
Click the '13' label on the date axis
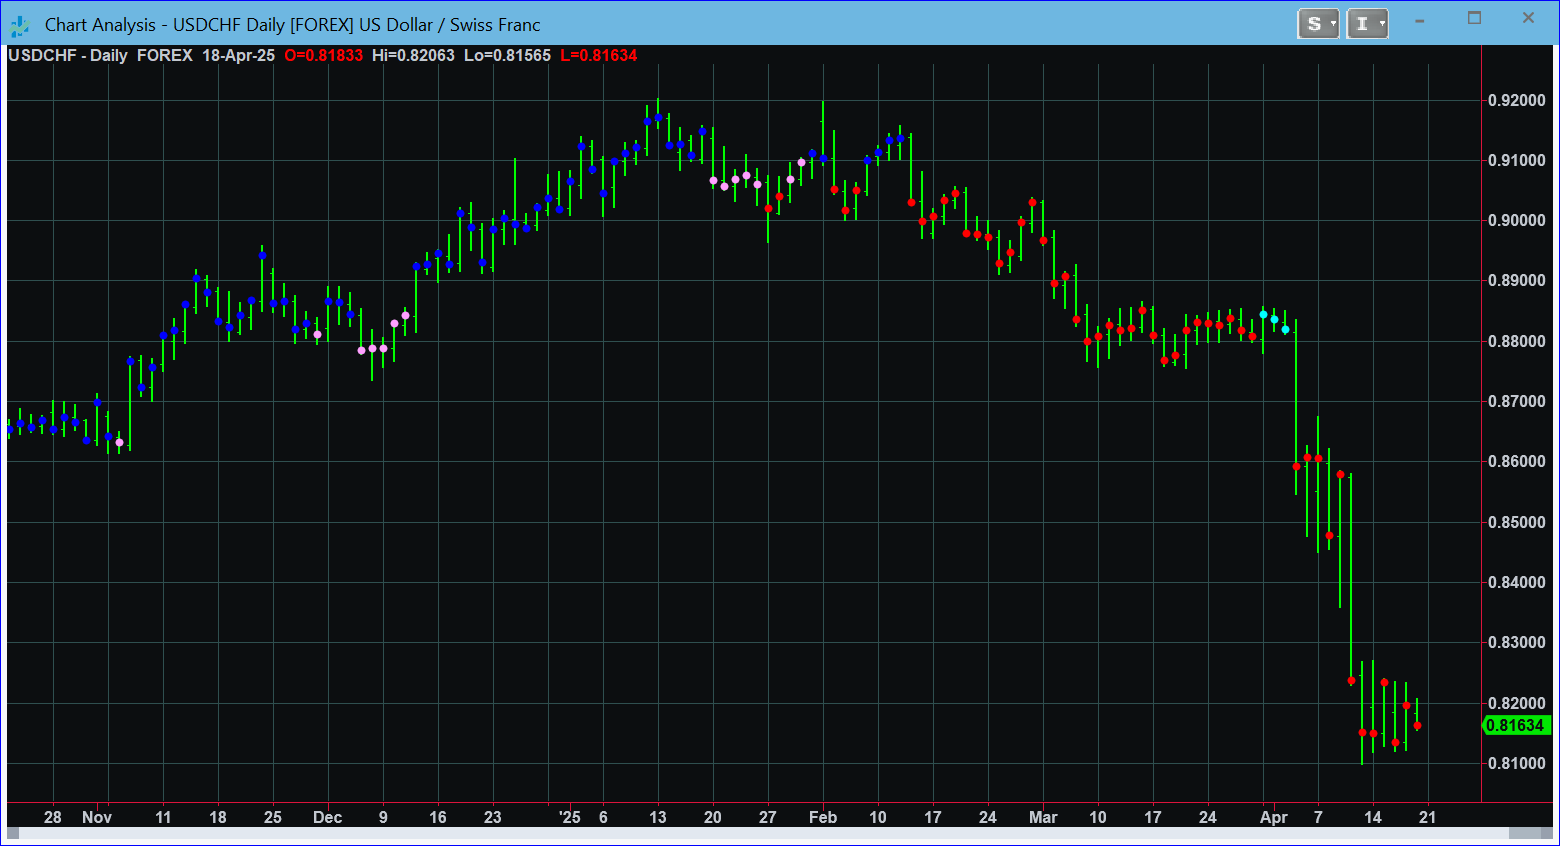tap(658, 817)
